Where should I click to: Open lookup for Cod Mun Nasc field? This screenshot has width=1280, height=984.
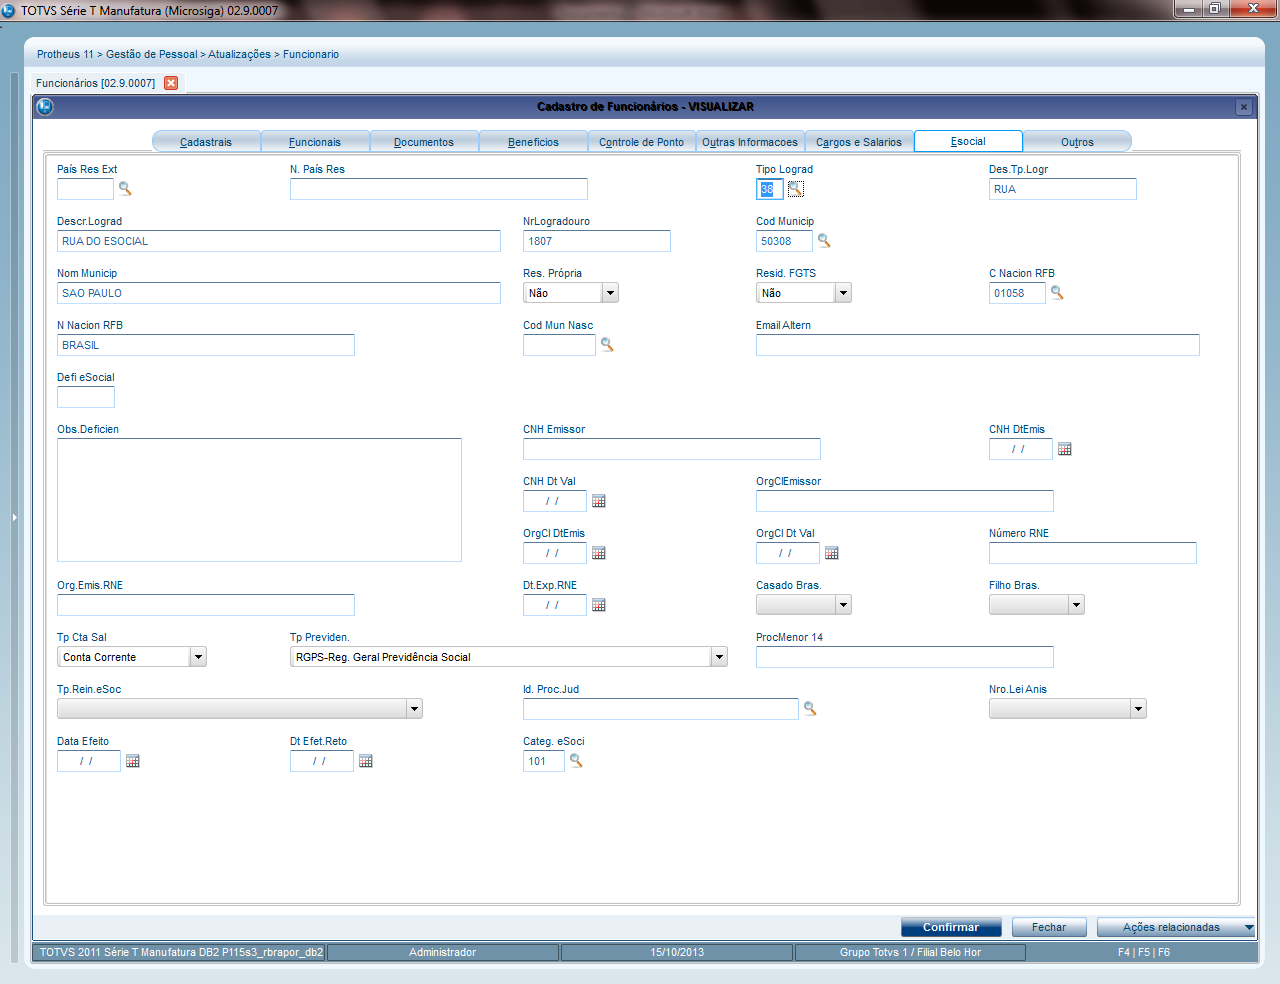pyautogui.click(x=607, y=345)
